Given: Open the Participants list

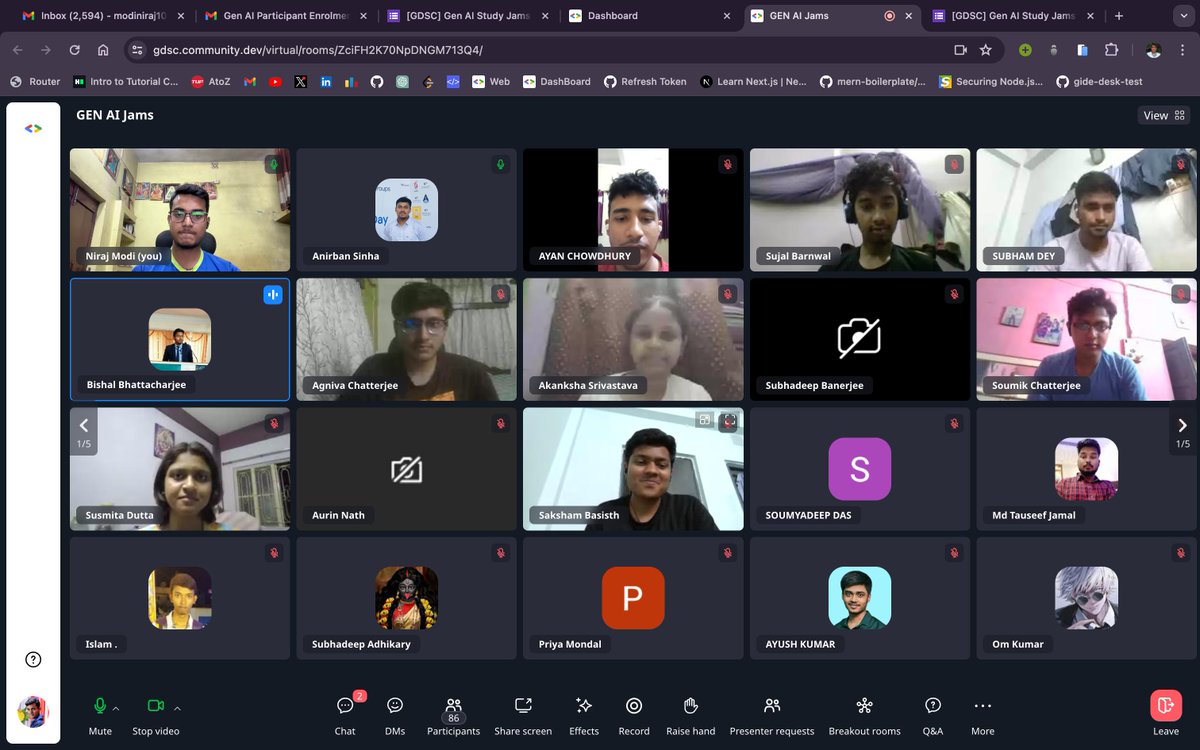Looking at the screenshot, I should (454, 715).
